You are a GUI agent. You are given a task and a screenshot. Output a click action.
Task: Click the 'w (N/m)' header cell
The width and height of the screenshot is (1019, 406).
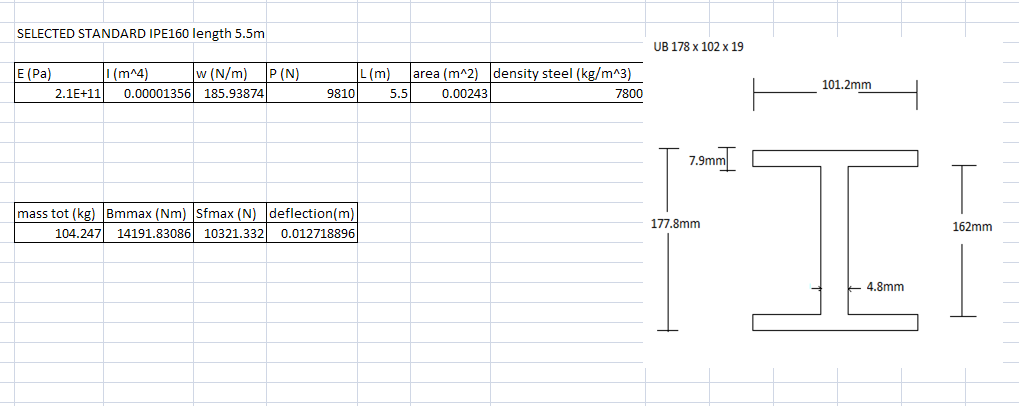pos(230,73)
